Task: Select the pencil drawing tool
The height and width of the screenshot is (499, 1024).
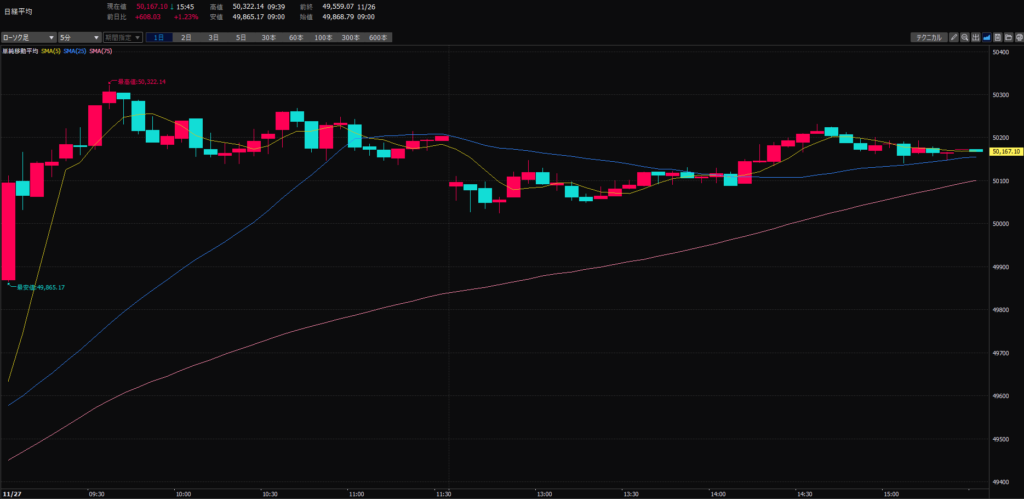Action: 954,37
